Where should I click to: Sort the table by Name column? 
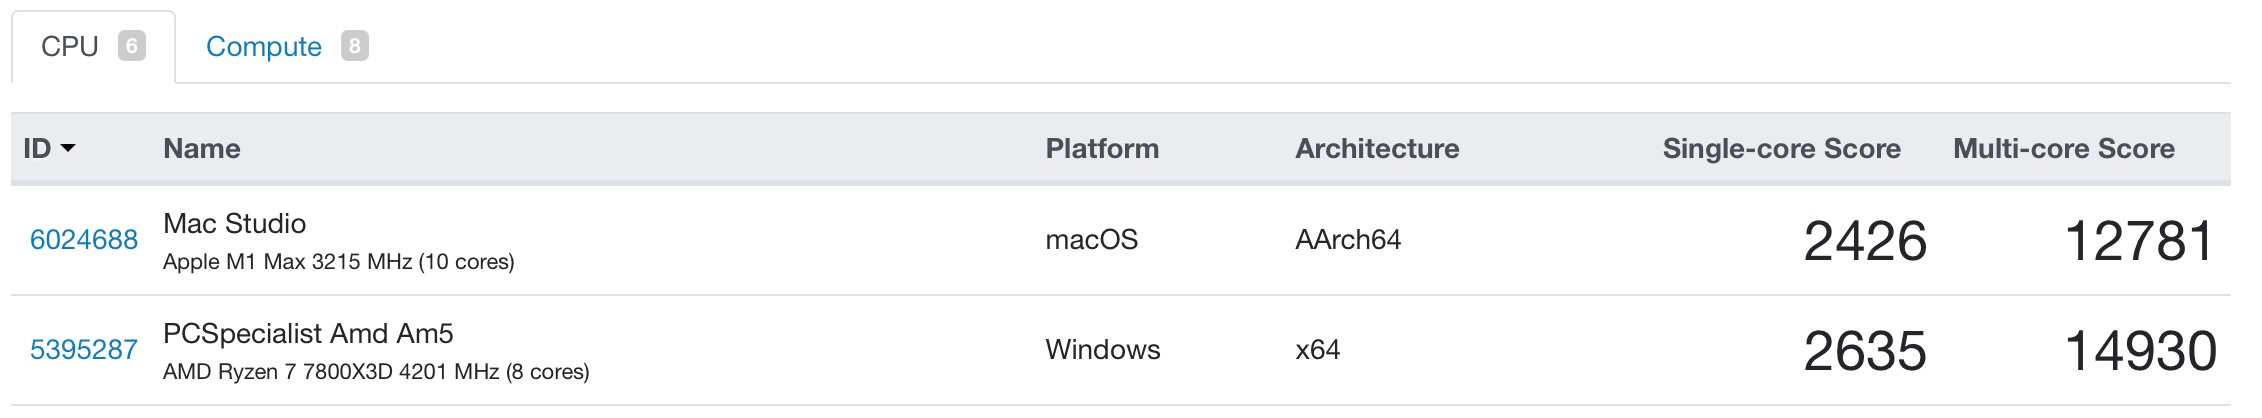point(202,149)
